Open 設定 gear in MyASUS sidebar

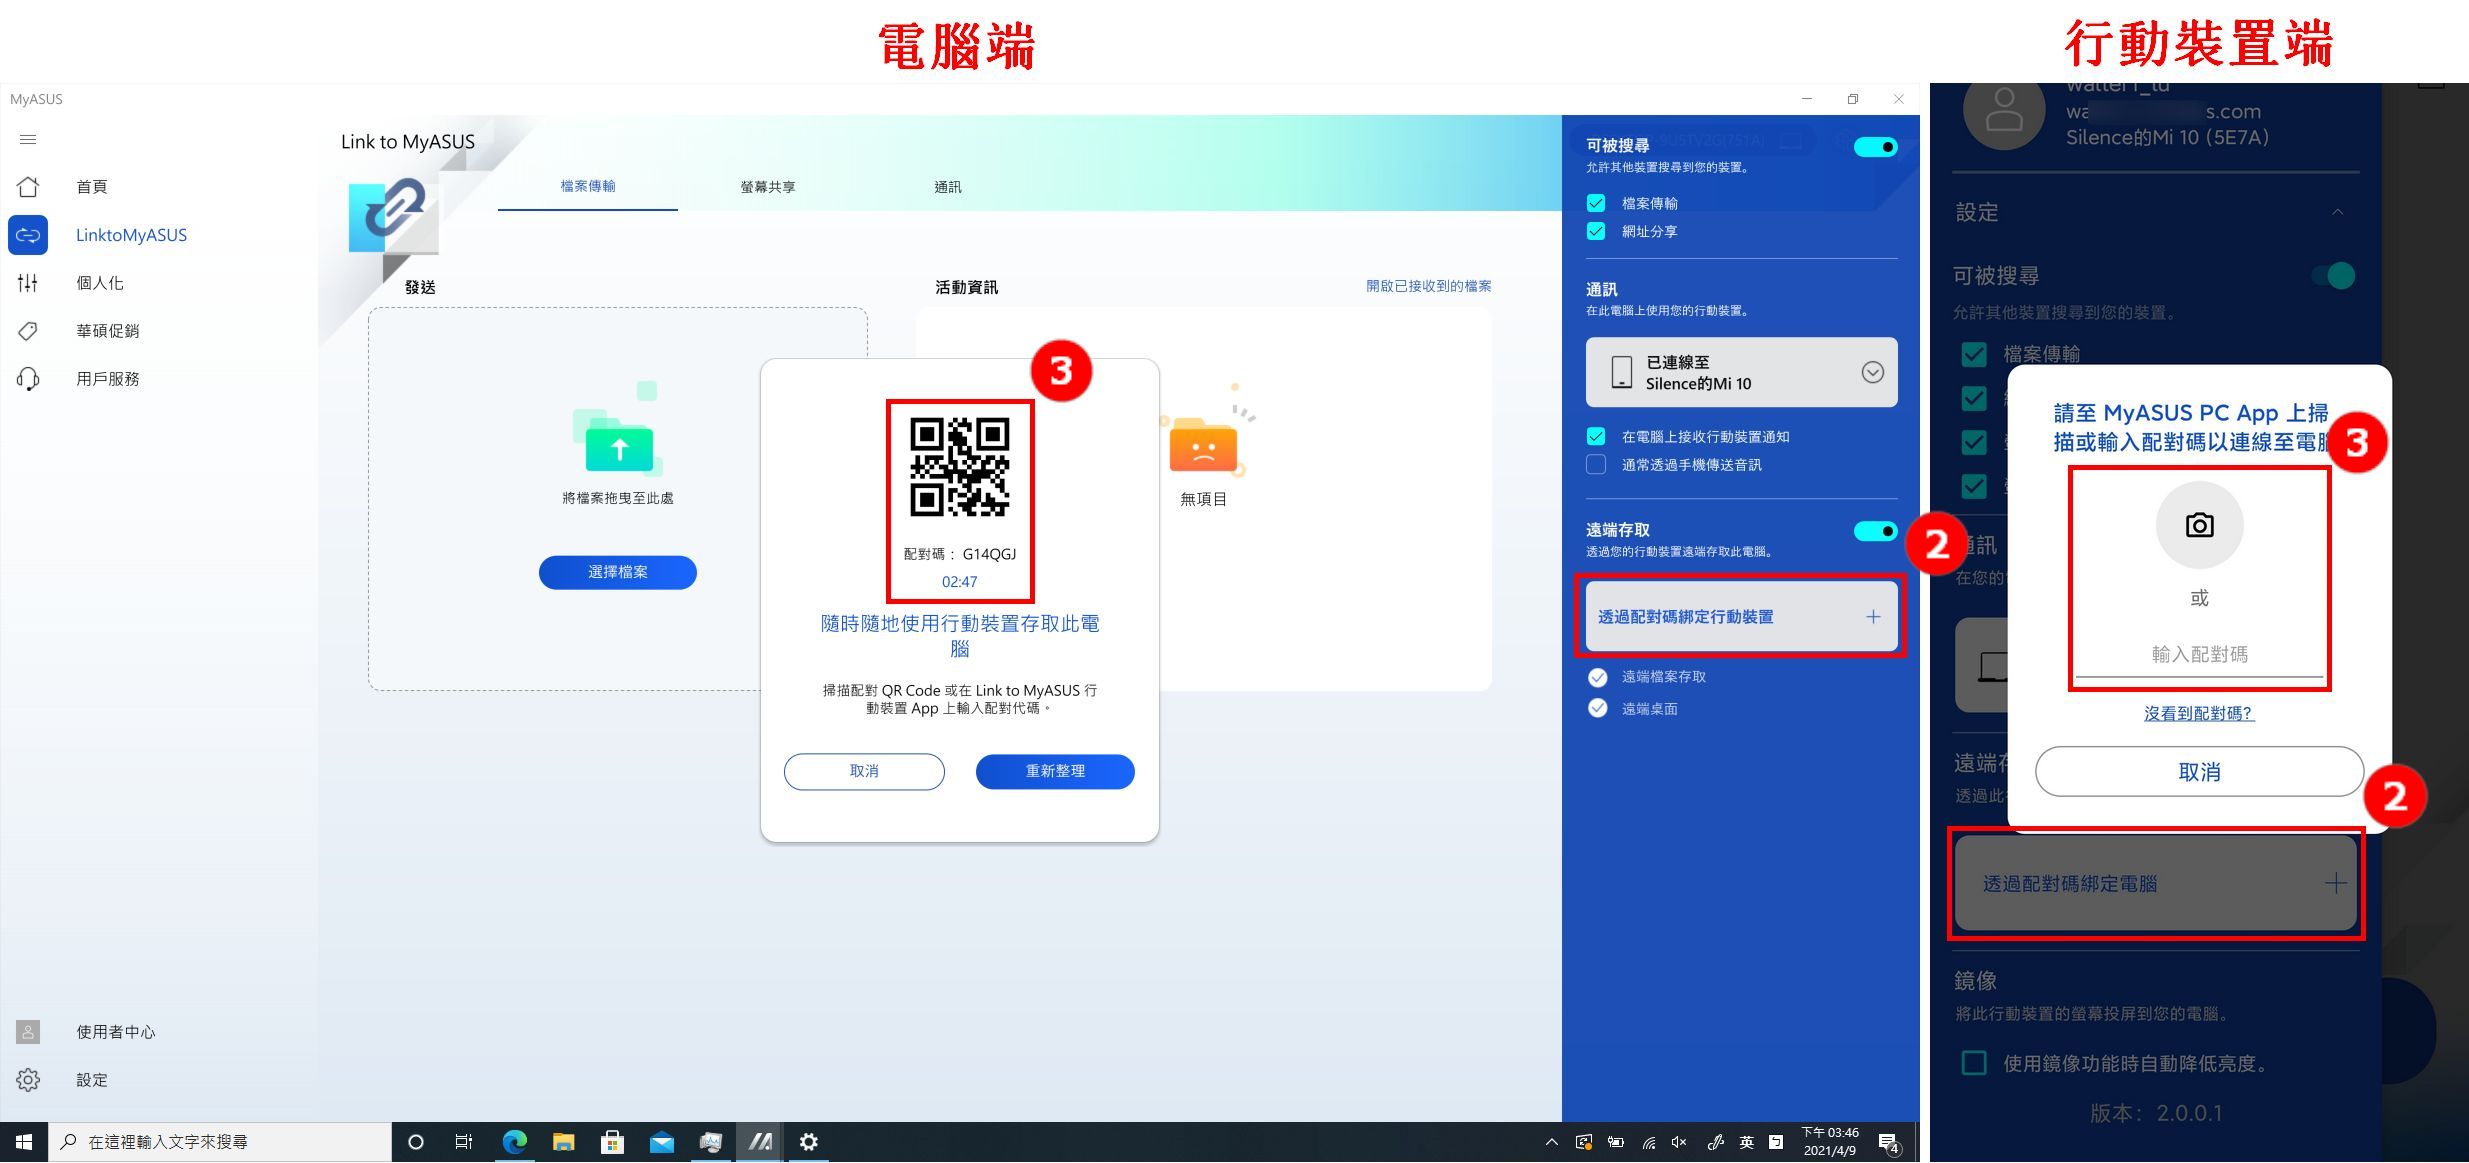pyautogui.click(x=28, y=1080)
